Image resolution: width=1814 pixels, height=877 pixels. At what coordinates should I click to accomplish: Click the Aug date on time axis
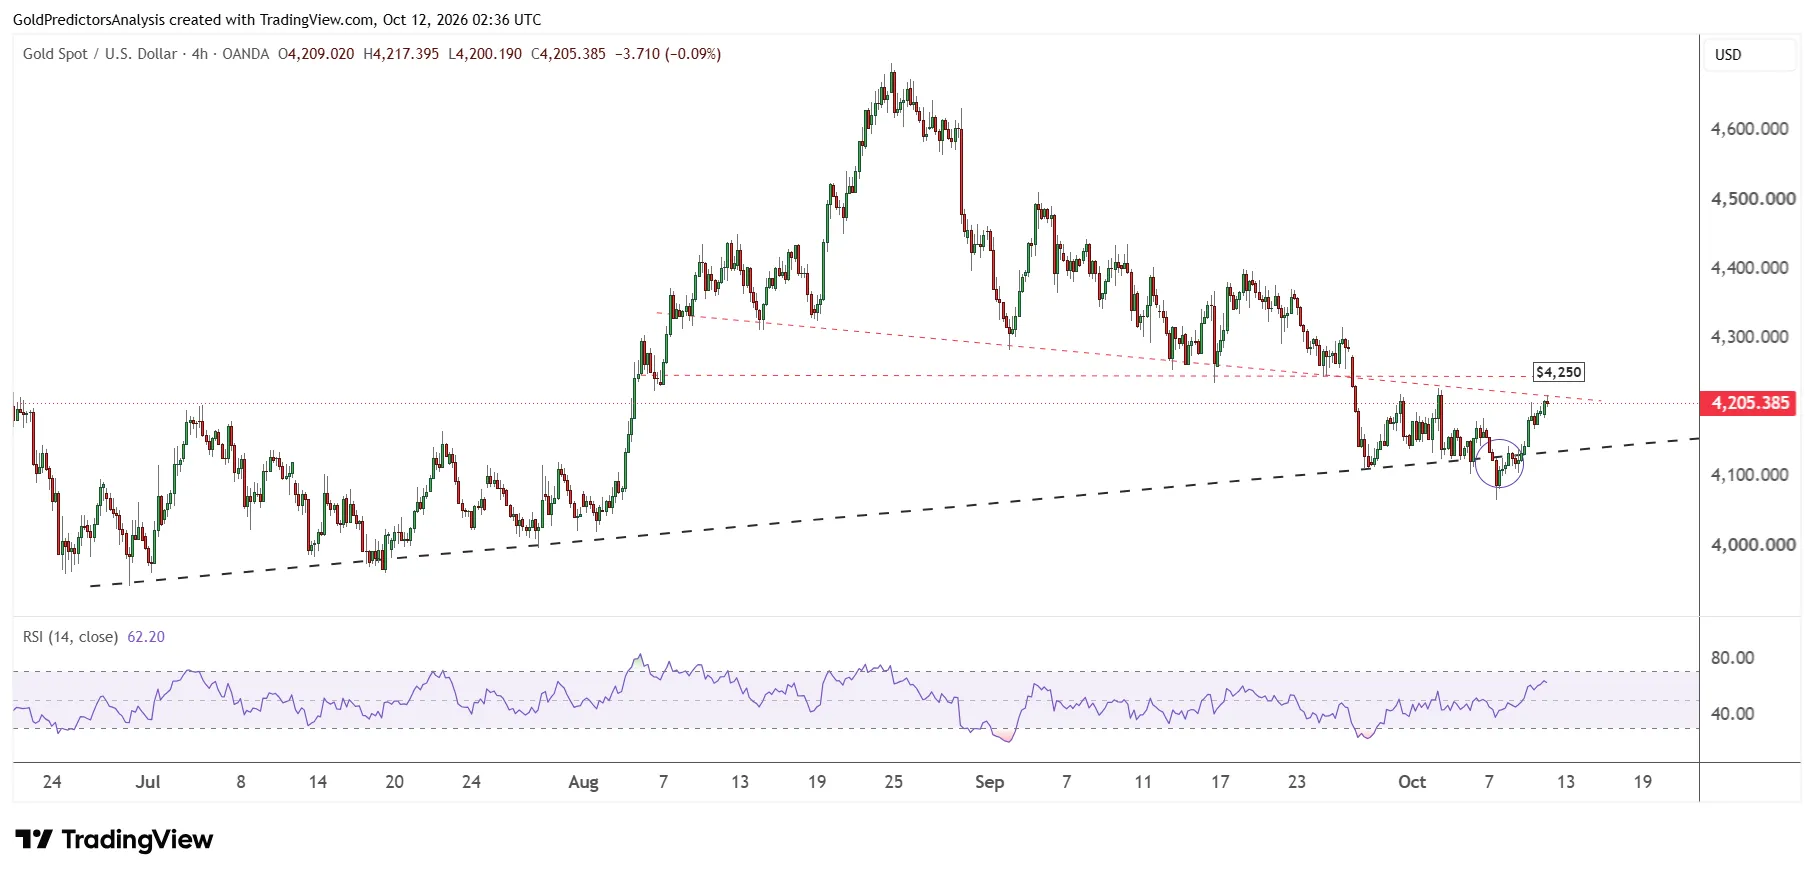pyautogui.click(x=583, y=782)
